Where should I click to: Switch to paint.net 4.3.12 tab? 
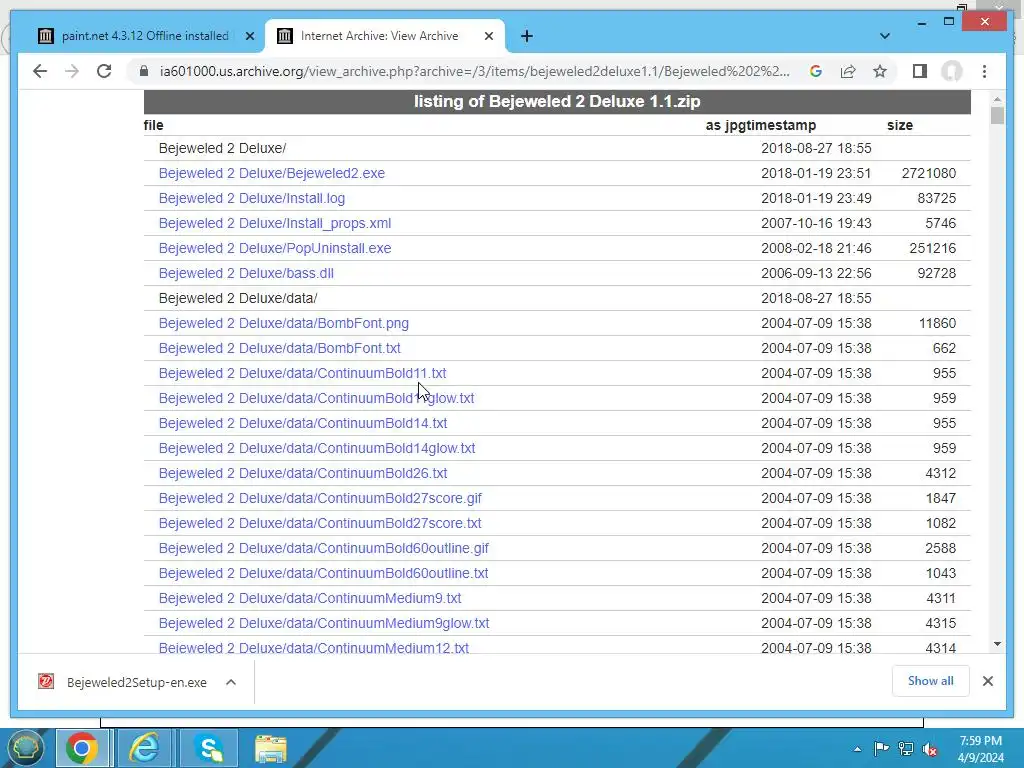(x=145, y=36)
